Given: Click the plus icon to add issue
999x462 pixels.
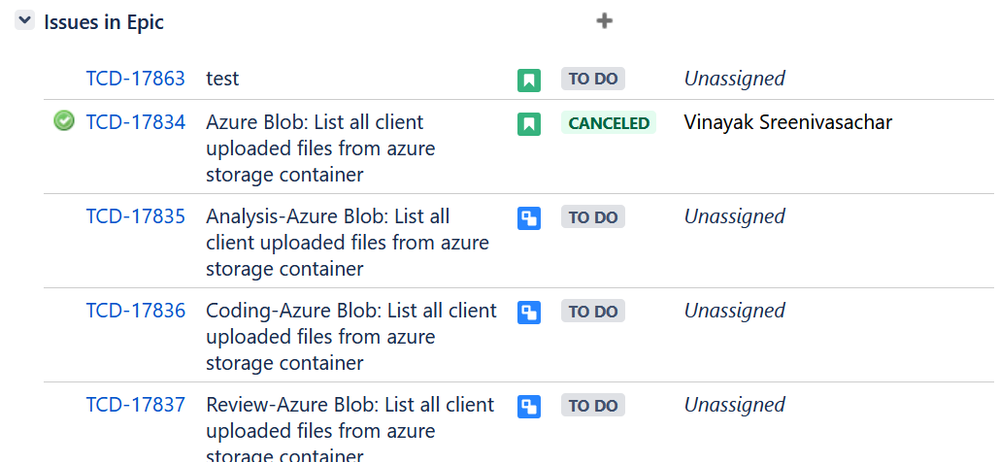Looking at the screenshot, I should pos(604,21).
